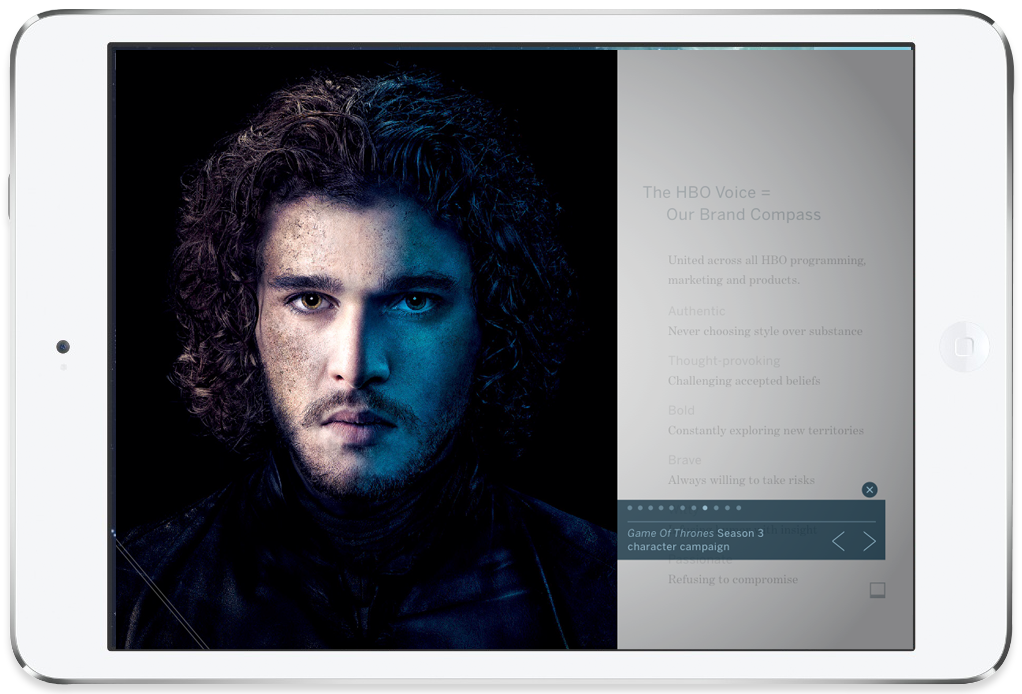Tap 'Challenging accepted beliefs' line
This screenshot has height=694, width=1022.
(744, 381)
